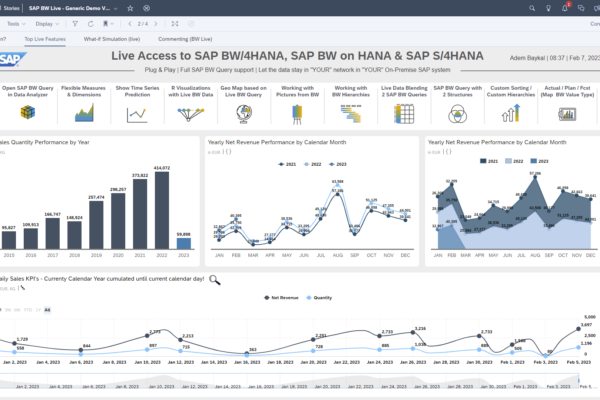Select the 6M time range button

17,310
